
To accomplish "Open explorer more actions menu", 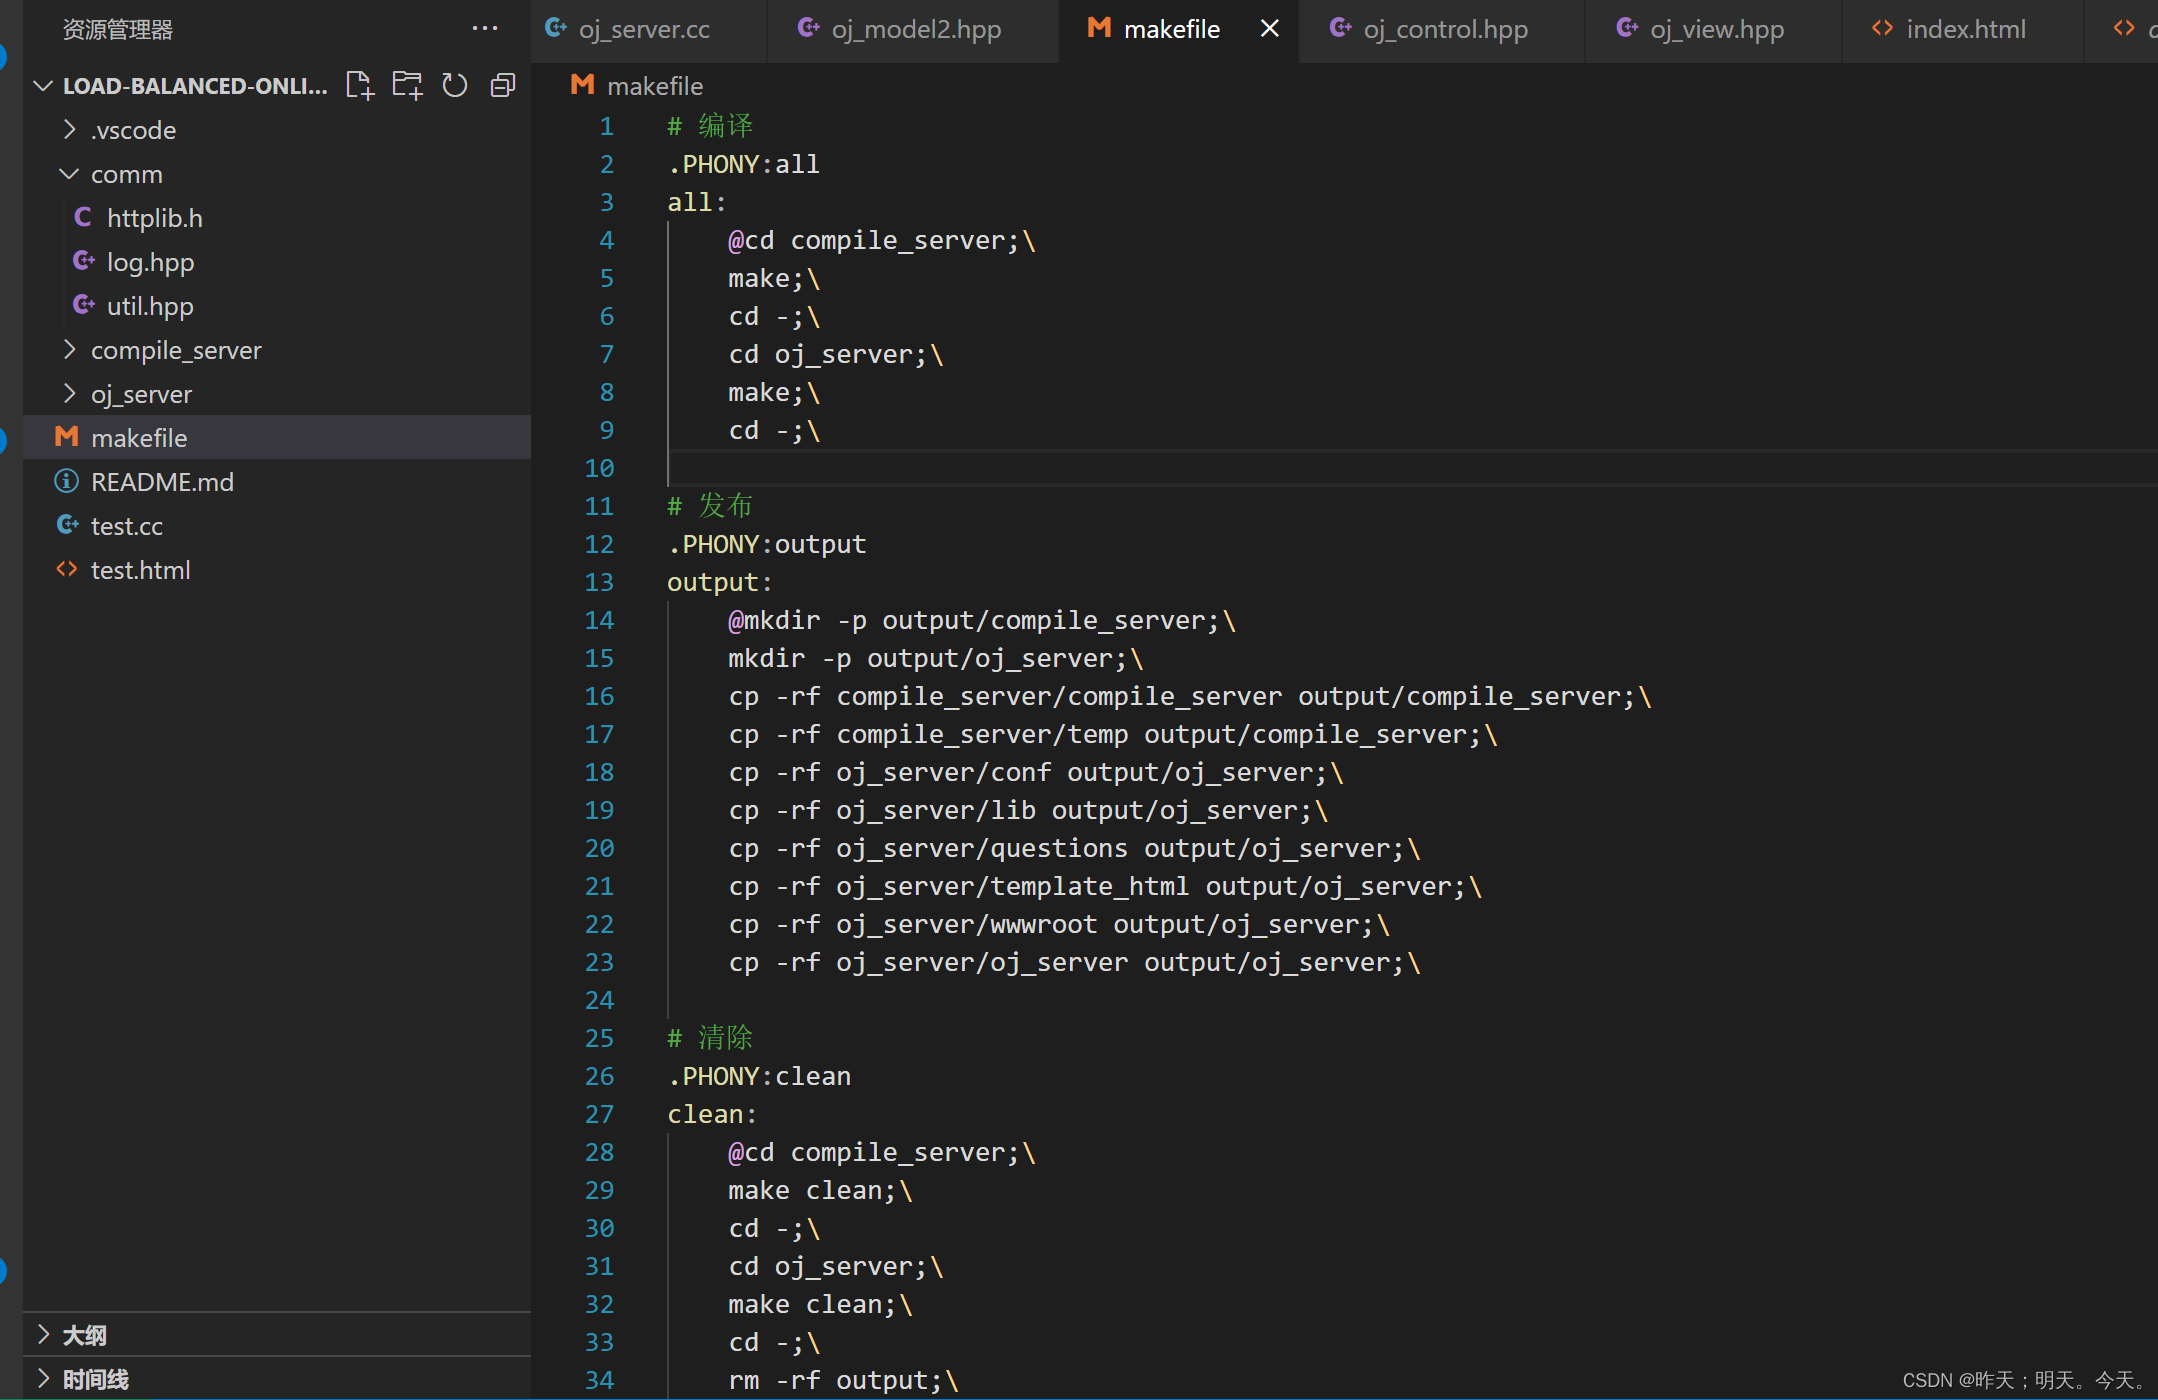I will 485,29.
